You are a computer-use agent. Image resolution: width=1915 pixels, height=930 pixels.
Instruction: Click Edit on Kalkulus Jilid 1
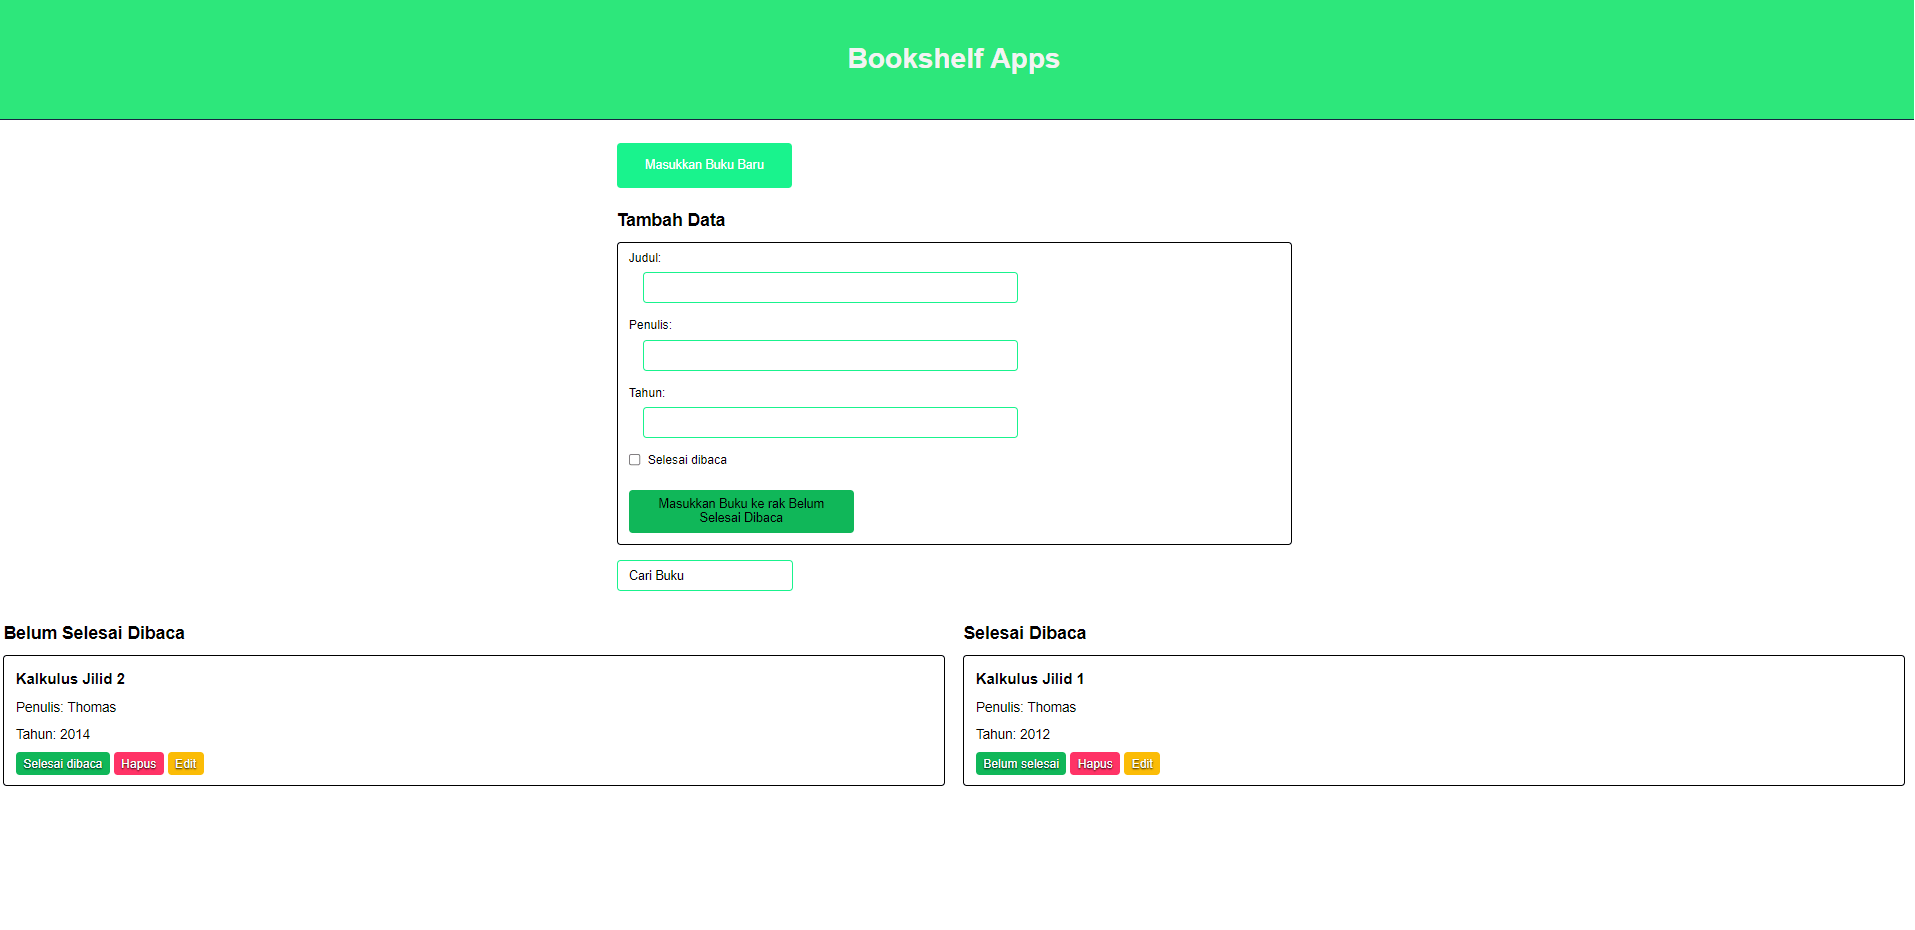coord(1141,763)
